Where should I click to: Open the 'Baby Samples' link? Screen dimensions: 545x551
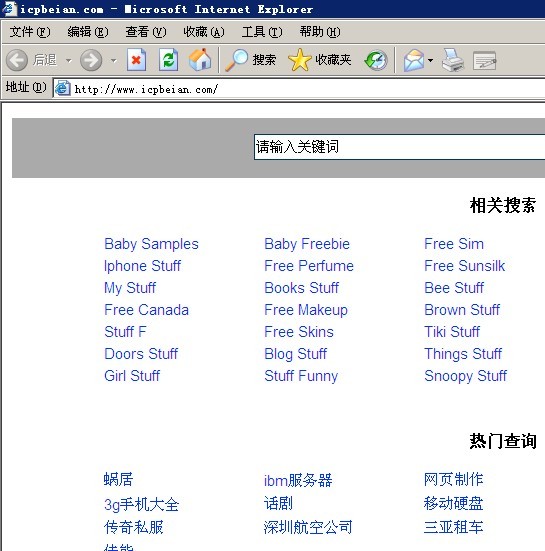[151, 244]
